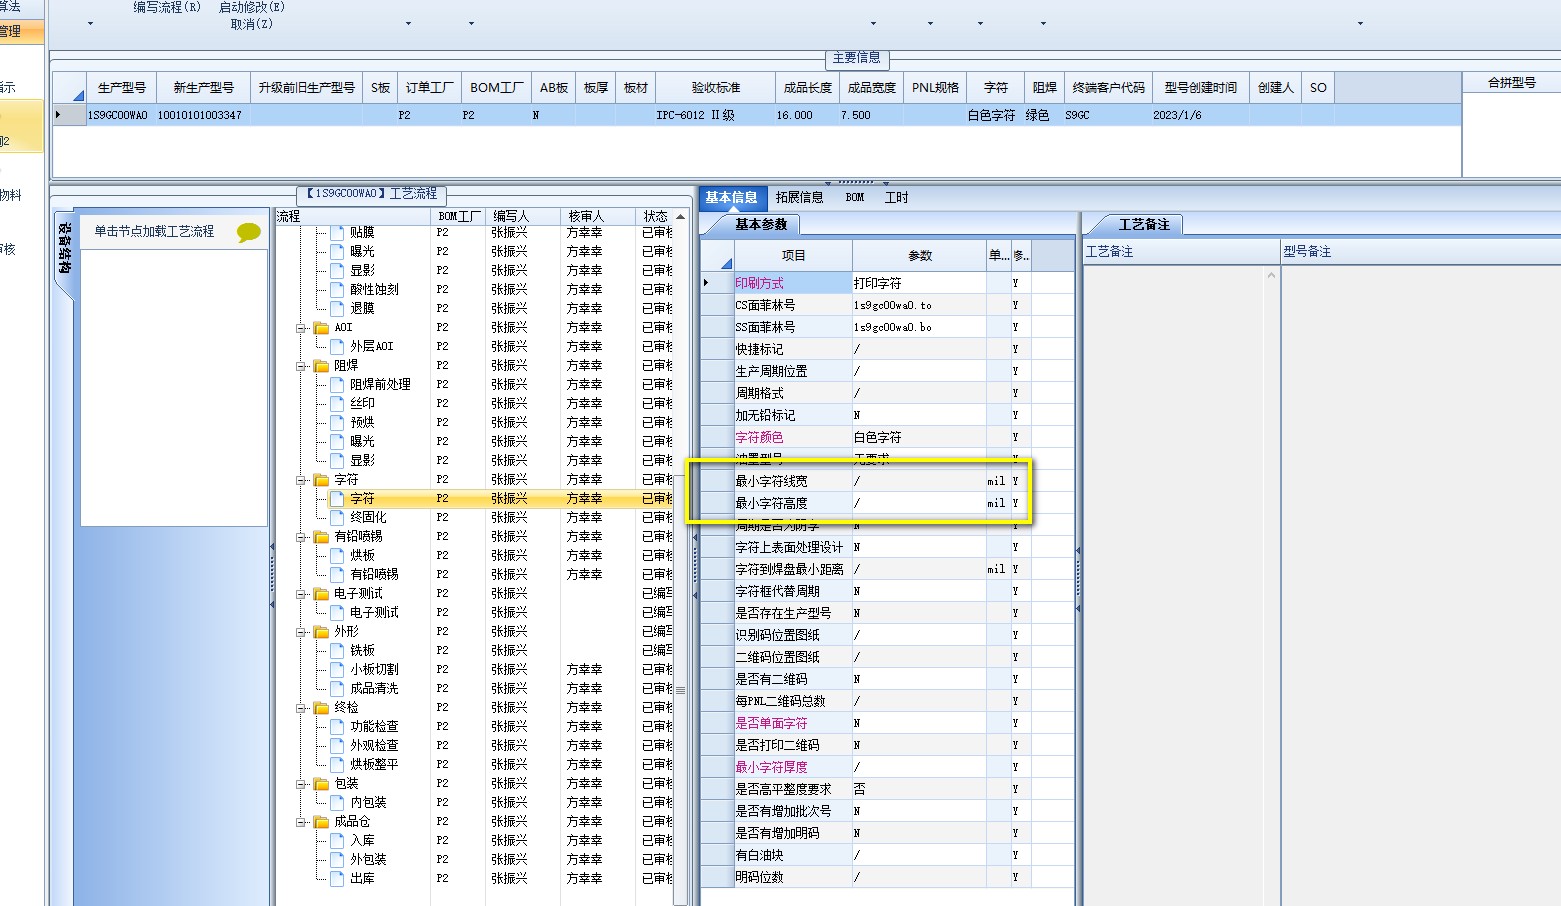Click the process tree vertical scrollbar thumb
1561x906 pixels.
681,689
